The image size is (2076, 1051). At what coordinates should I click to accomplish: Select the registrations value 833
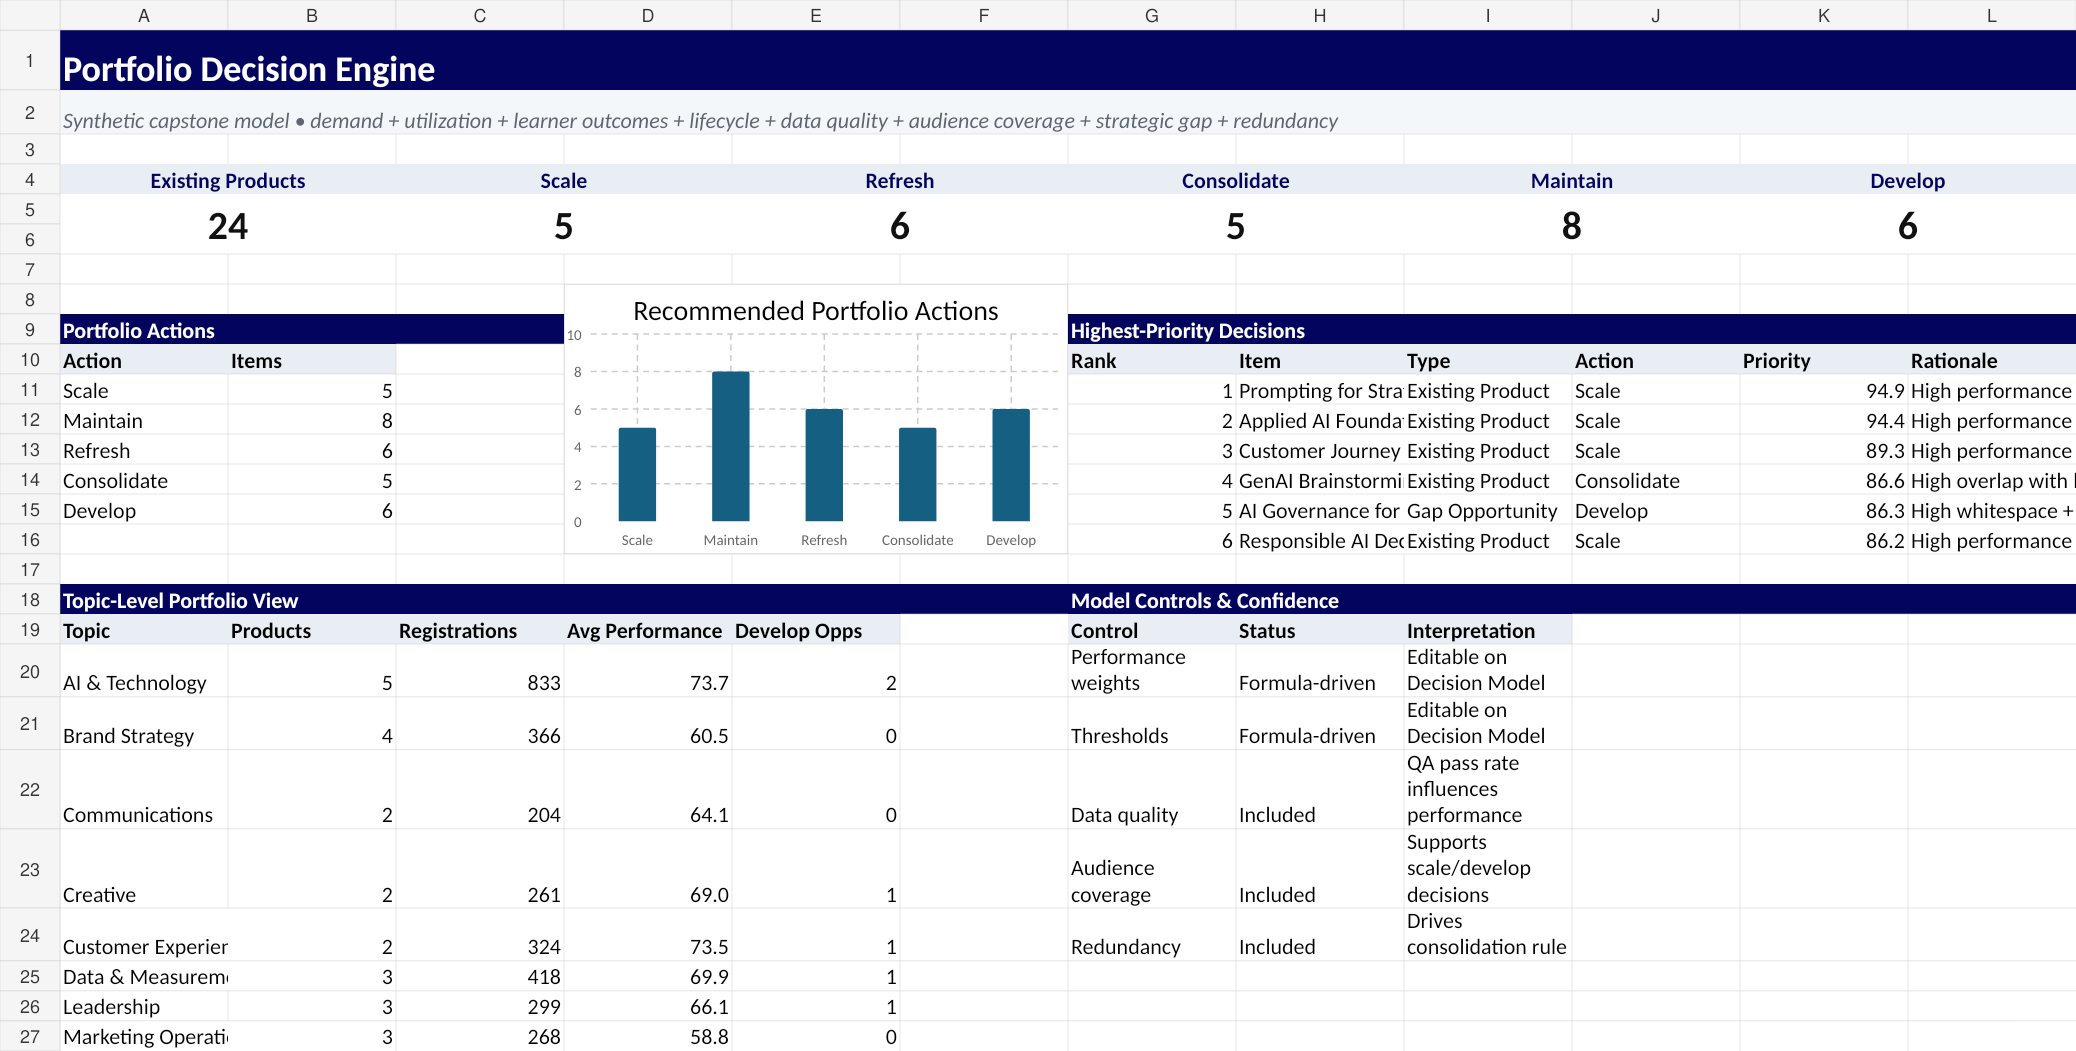480,671
